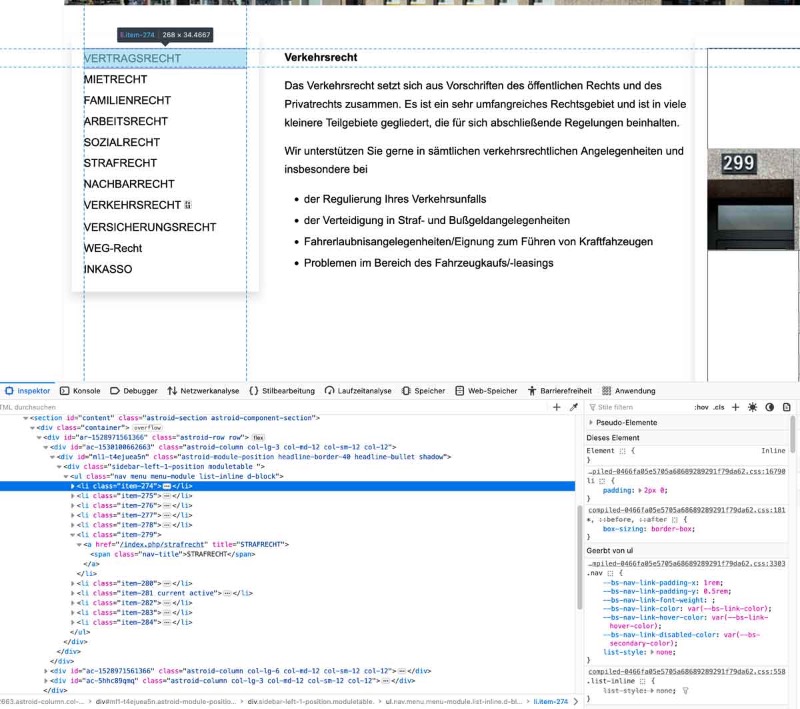Add a new CSS rule with plus icon

[x=735, y=407]
